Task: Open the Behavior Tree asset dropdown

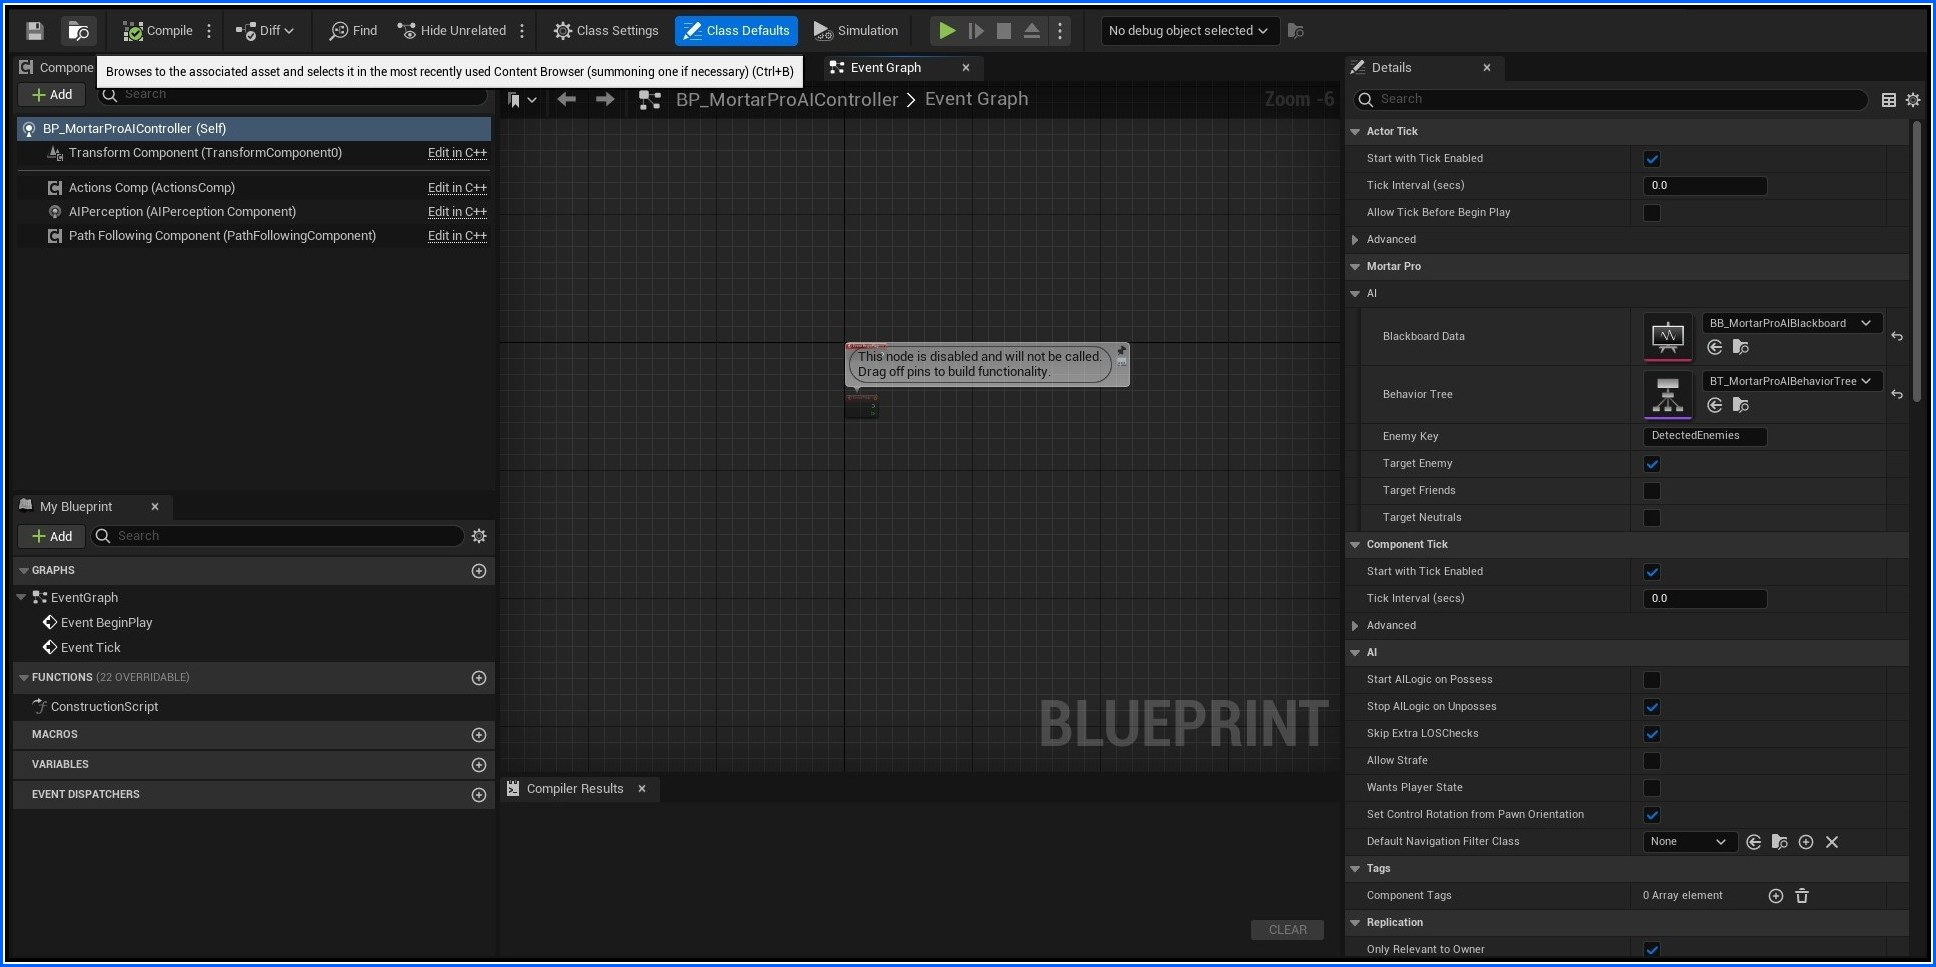Action: click(x=1791, y=381)
